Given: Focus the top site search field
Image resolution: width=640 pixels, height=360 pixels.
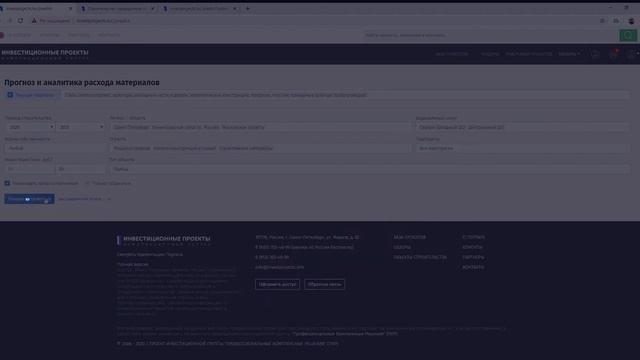Looking at the screenshot, I should 490,36.
